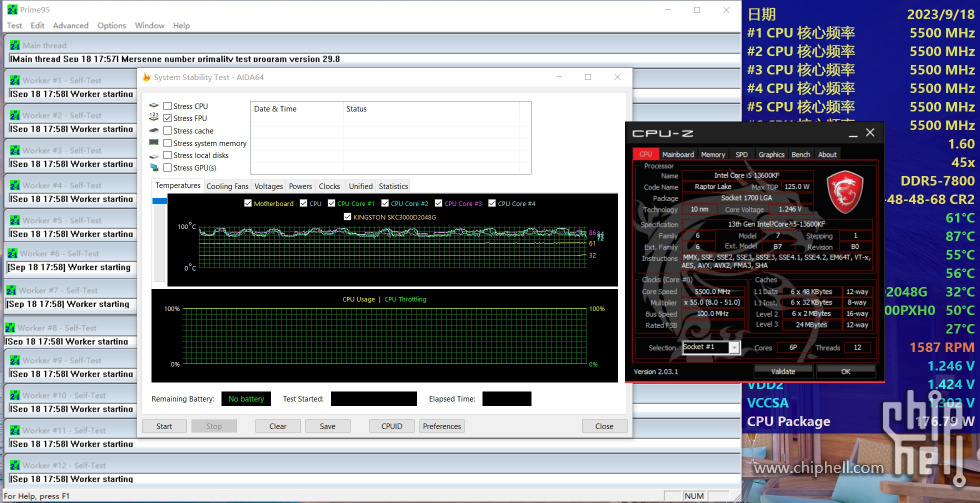Click the Prime95 title bar app icon

[x=12, y=9]
